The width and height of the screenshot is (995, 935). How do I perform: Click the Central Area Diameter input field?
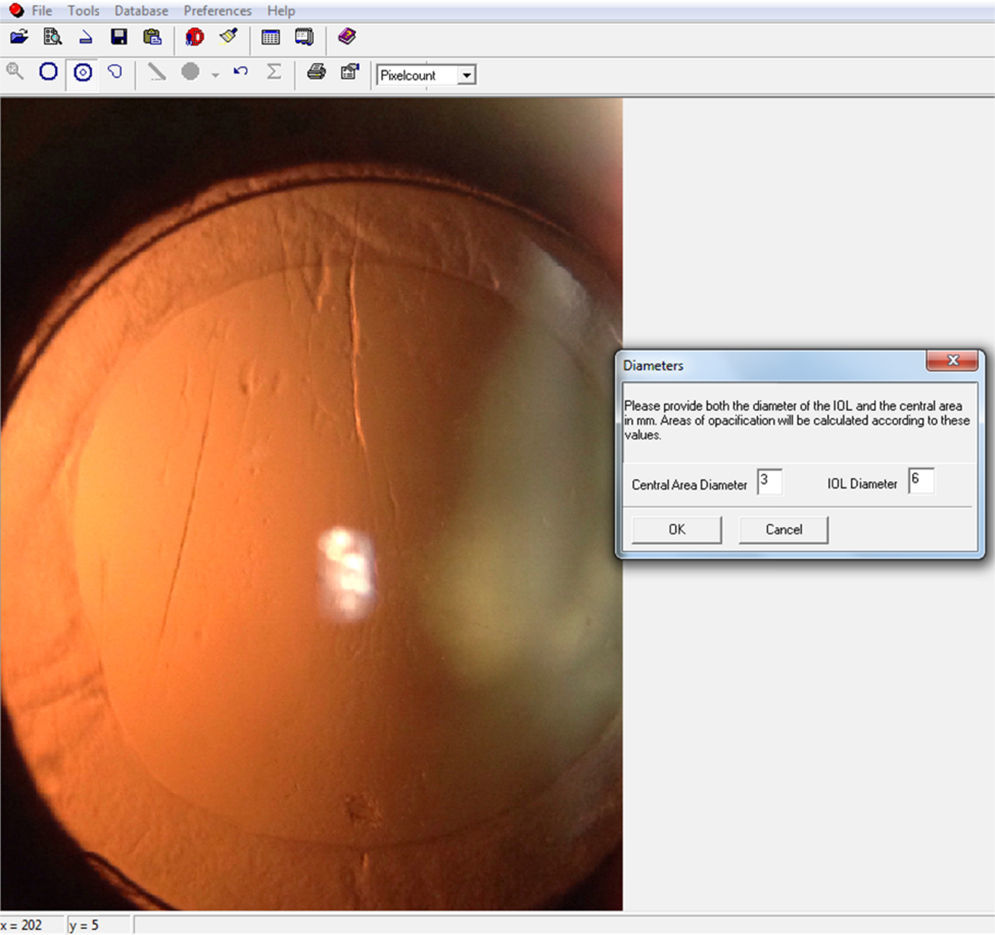point(769,482)
